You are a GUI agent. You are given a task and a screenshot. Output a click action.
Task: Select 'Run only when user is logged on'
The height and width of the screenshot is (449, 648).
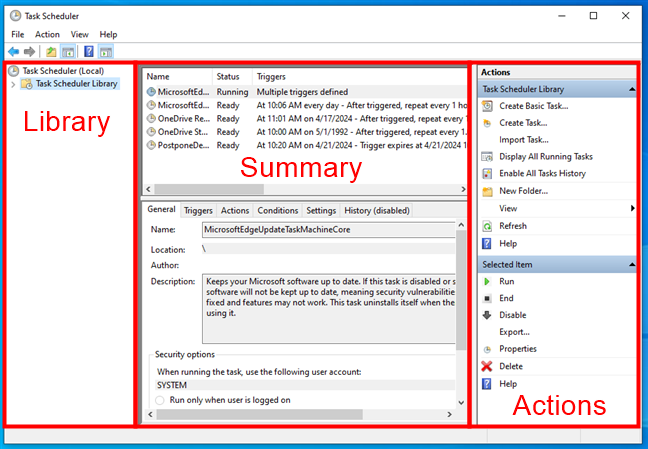[160, 400]
